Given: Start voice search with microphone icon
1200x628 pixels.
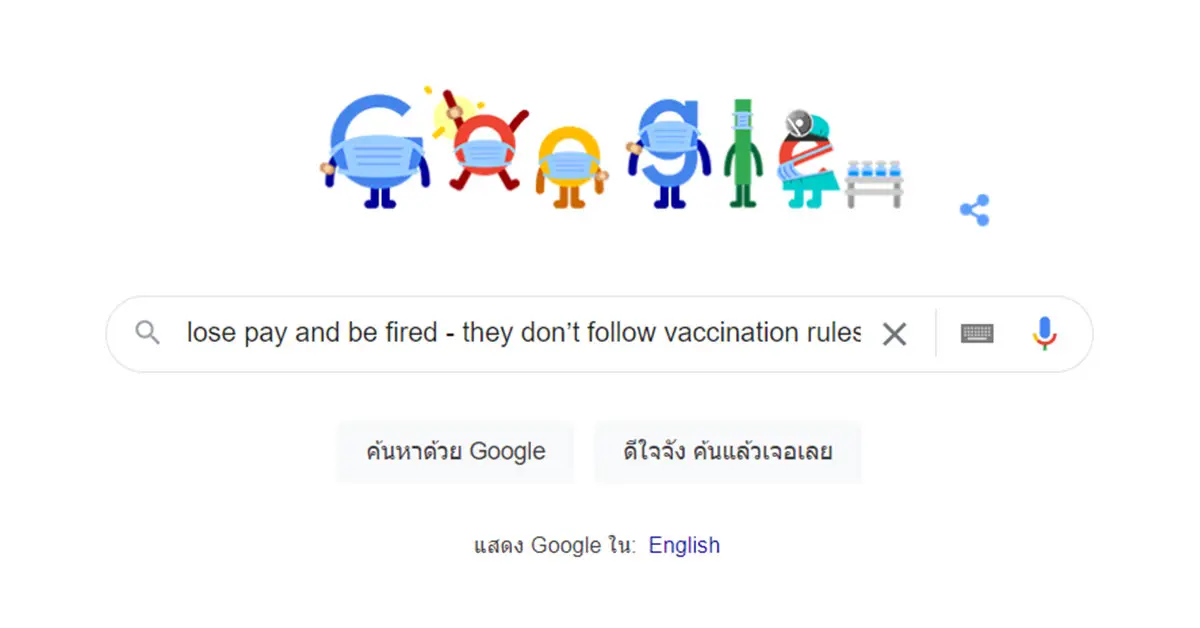Looking at the screenshot, I should pyautogui.click(x=1044, y=334).
